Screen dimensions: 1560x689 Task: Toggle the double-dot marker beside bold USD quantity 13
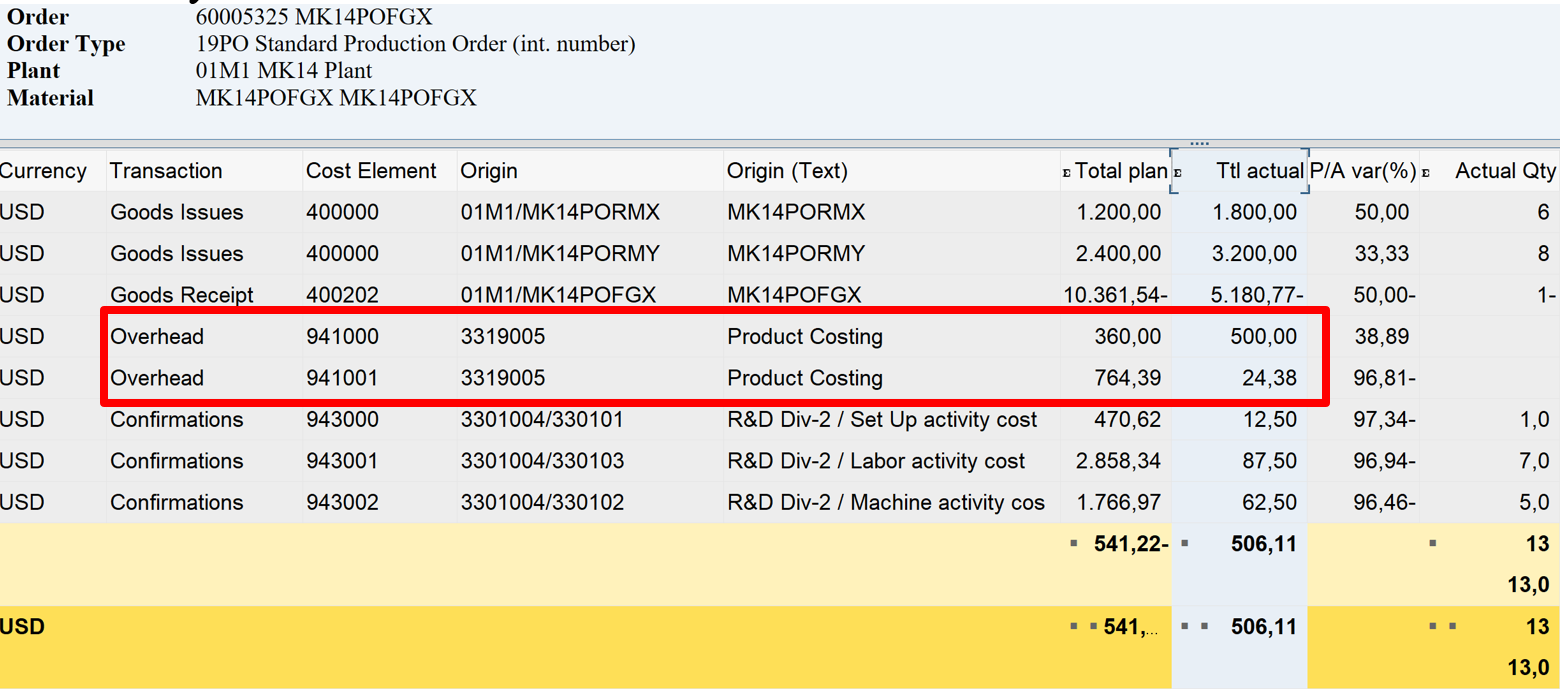point(1443,627)
